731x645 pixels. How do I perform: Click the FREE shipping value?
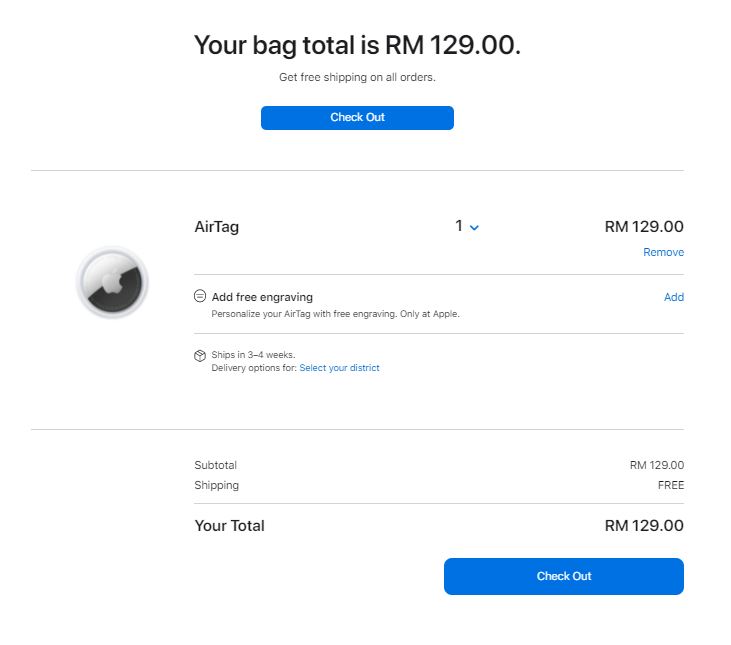tap(671, 485)
